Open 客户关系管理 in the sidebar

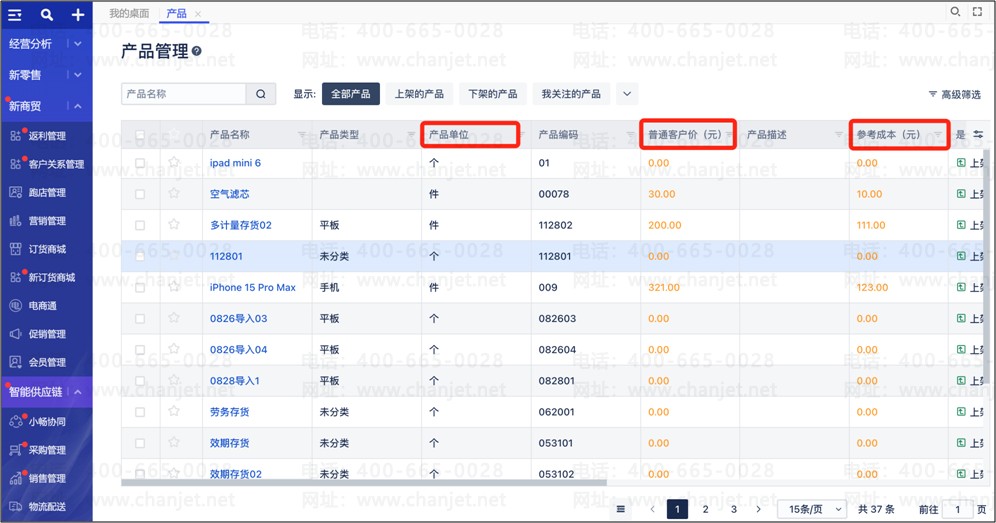[56, 165]
